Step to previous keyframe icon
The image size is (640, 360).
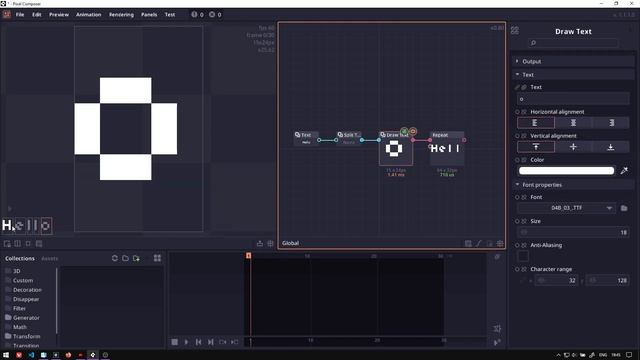223,342
